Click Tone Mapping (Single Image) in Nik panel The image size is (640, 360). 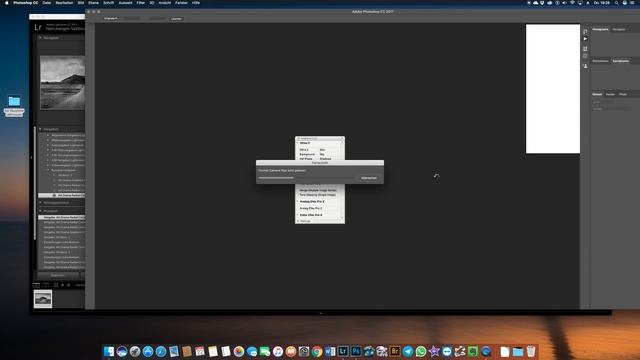point(318,195)
